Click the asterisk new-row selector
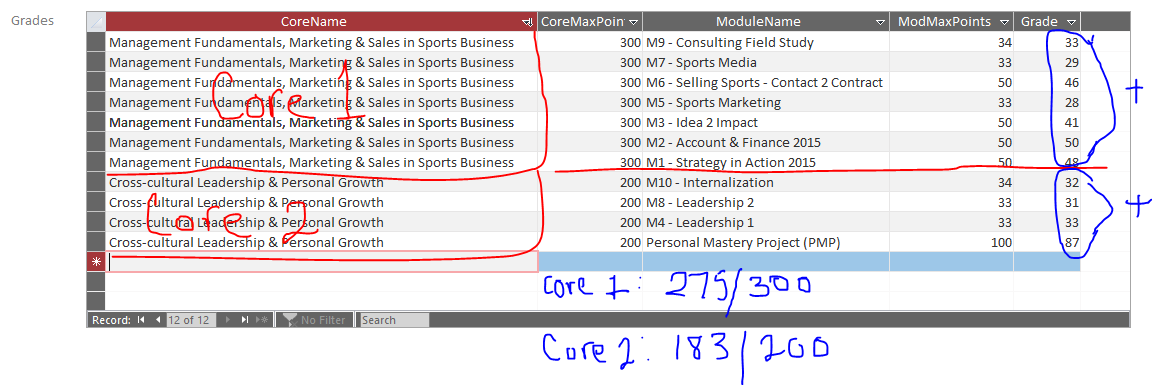This screenshot has height=385, width=1152. 96,262
